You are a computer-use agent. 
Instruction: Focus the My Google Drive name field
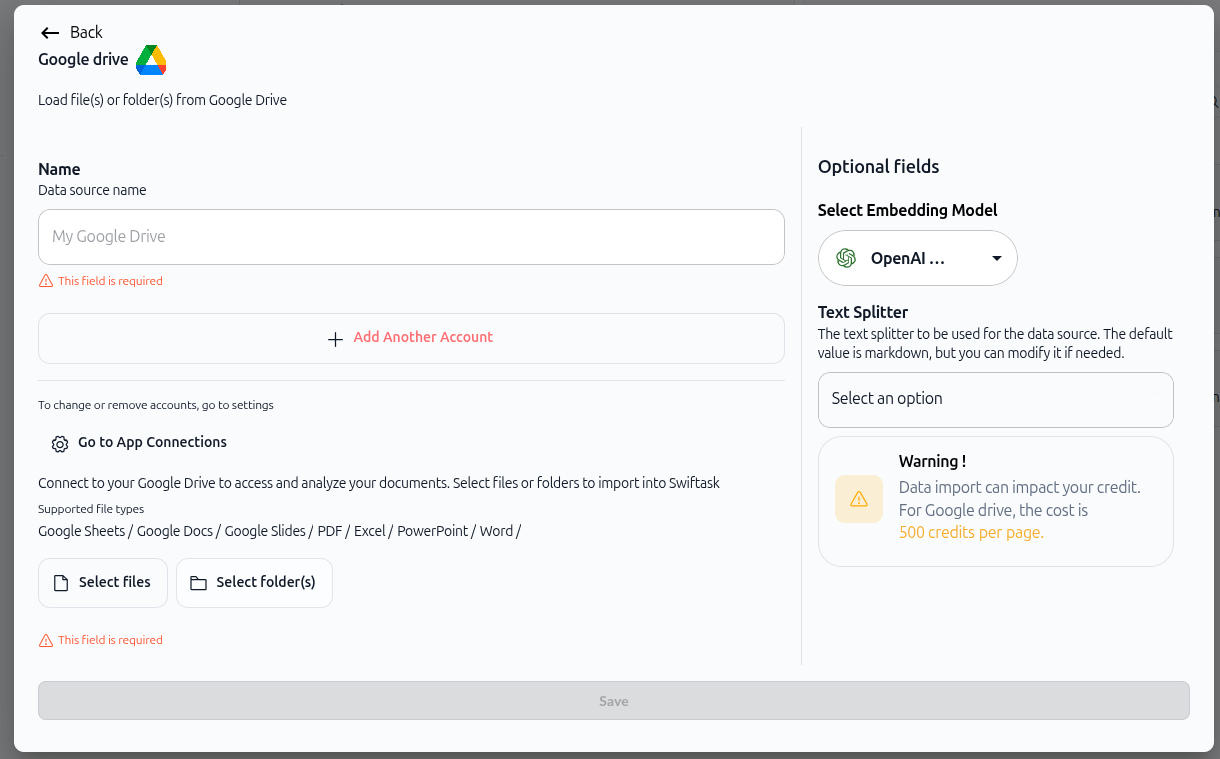[x=411, y=237]
